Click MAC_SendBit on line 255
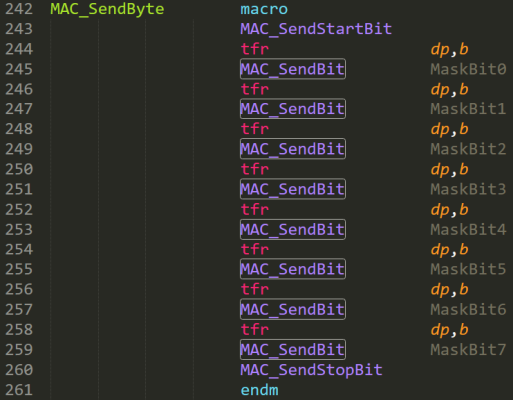This screenshot has height=400, width=513. (293, 269)
